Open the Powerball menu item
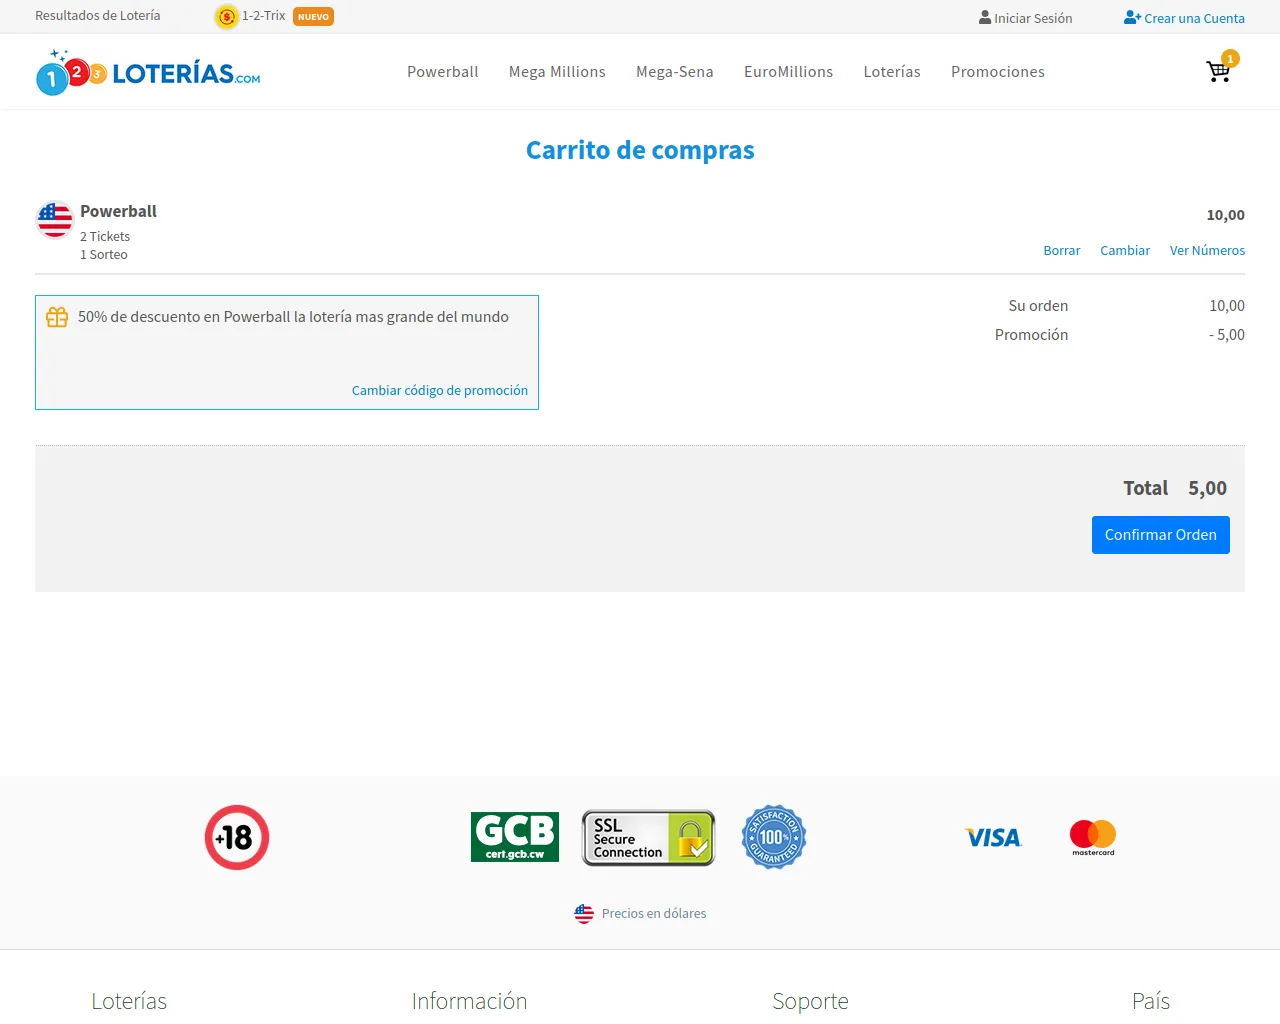This screenshot has width=1280, height=1024. 443,72
